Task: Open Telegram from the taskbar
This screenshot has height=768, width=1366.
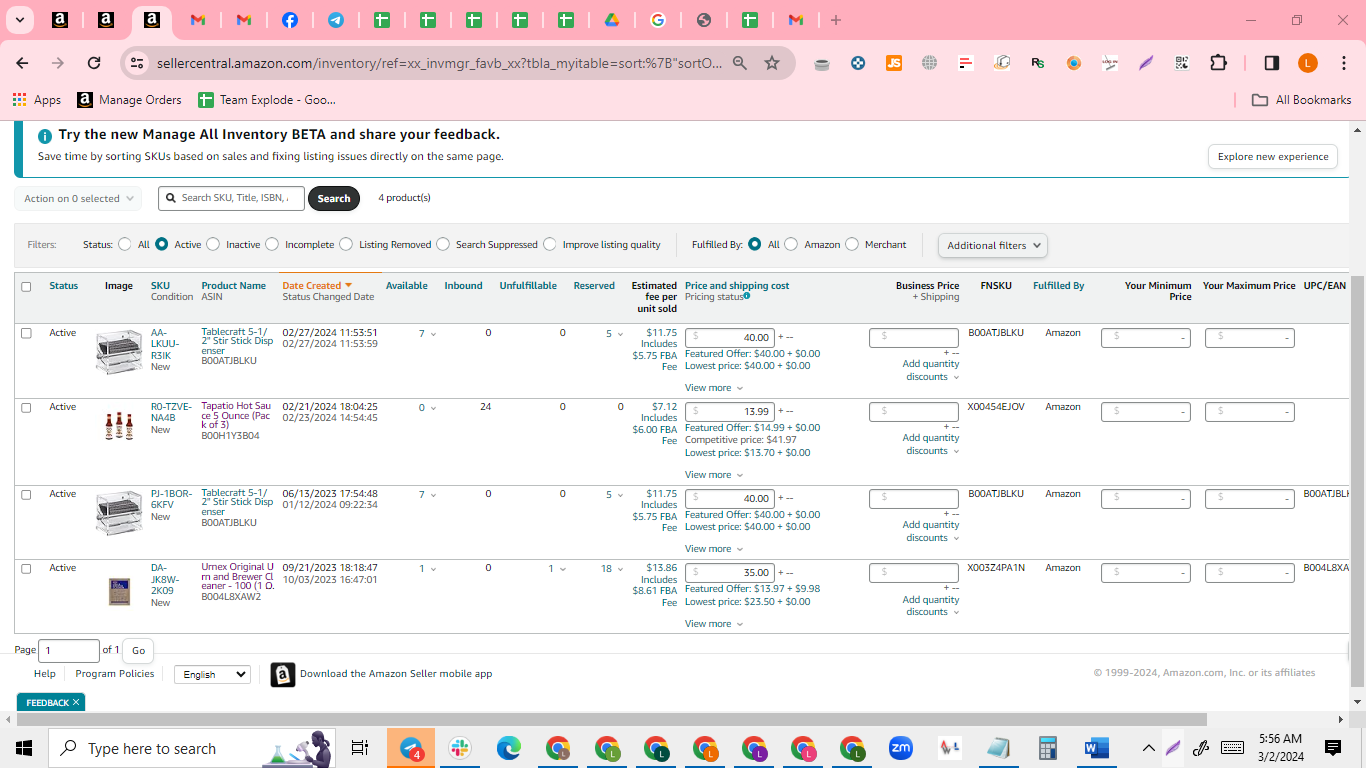Action: (411, 748)
